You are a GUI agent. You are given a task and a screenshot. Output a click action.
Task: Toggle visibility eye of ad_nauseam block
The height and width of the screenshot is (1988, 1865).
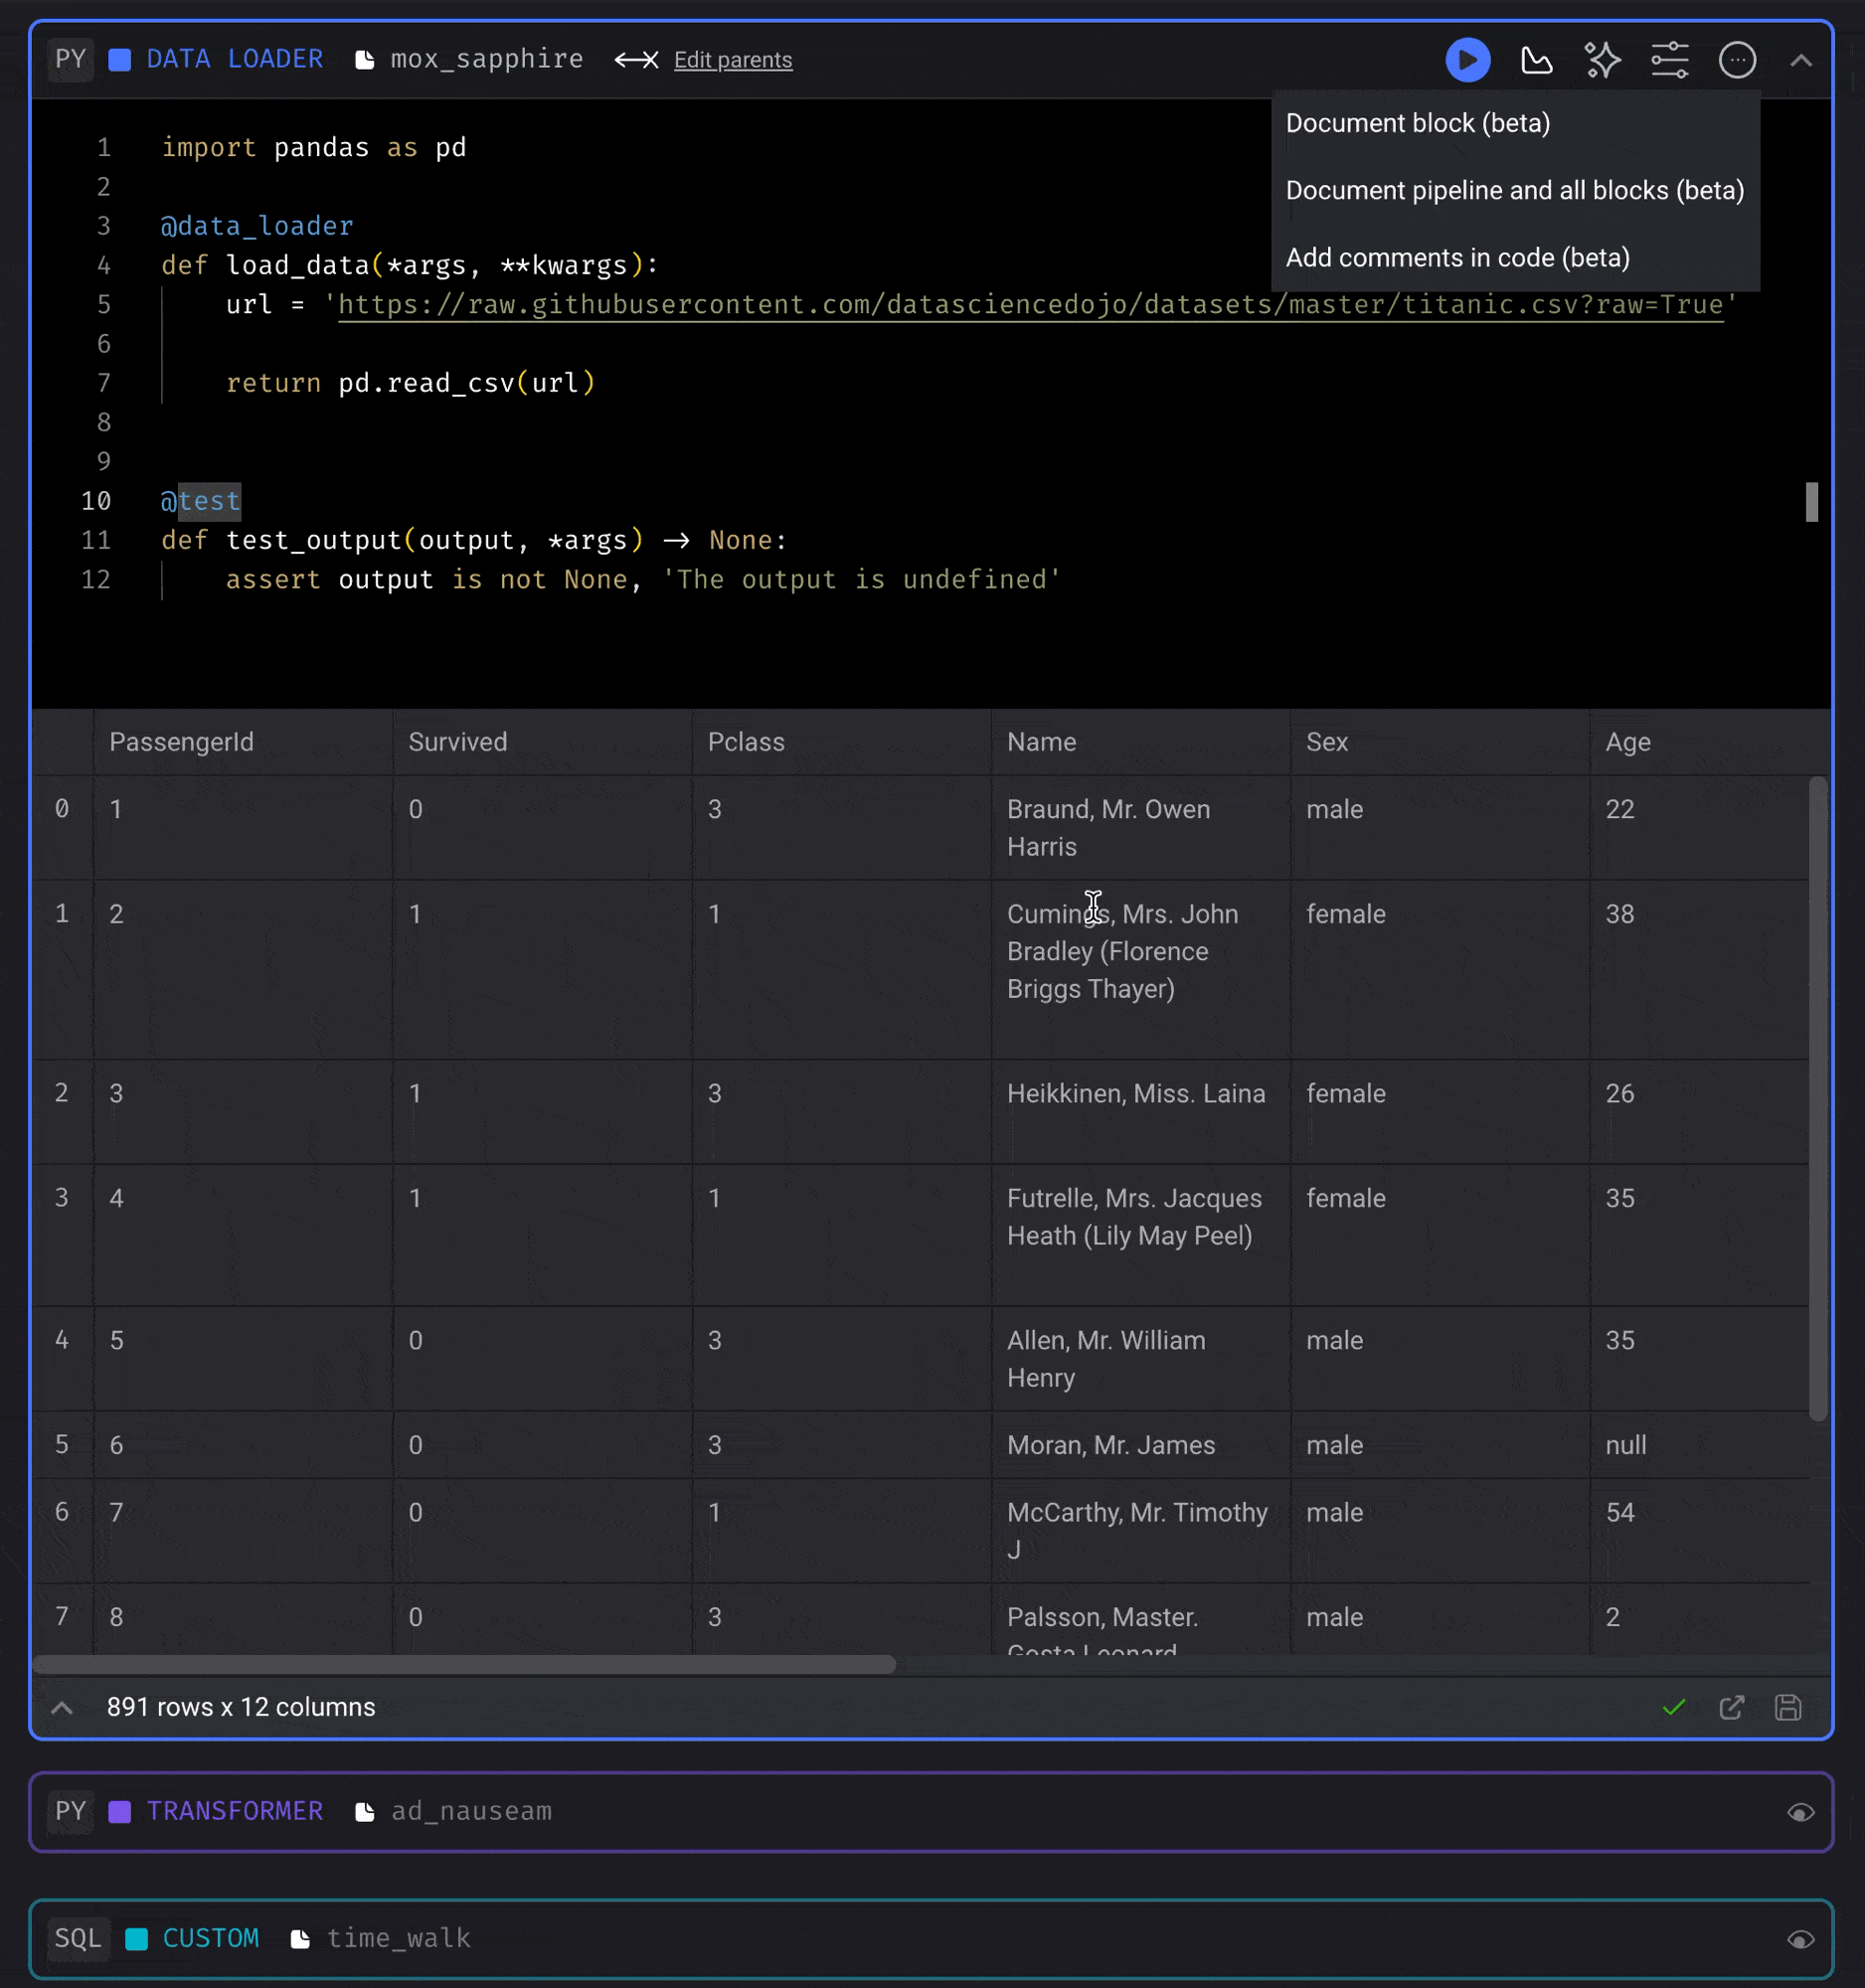click(x=1800, y=1812)
